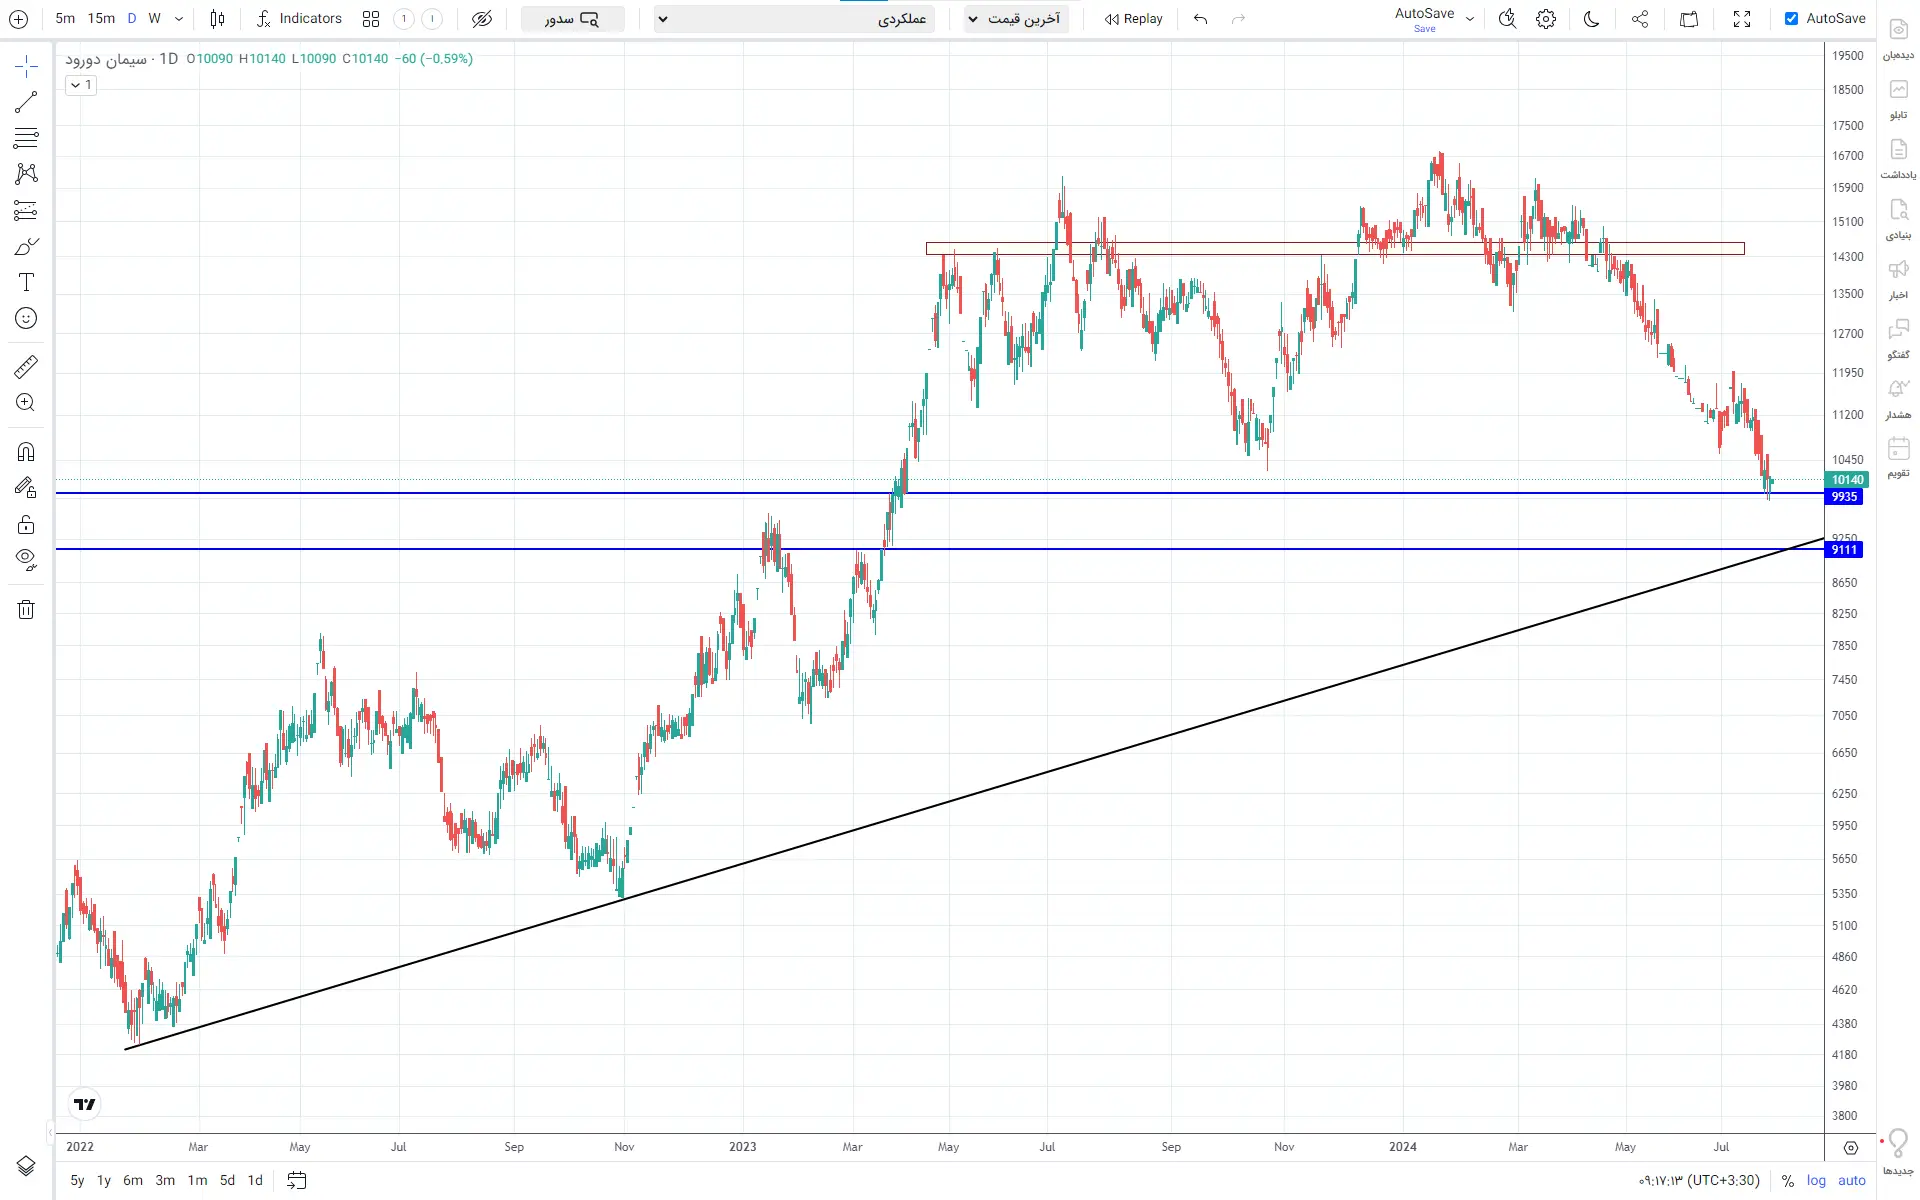The height and width of the screenshot is (1200, 1920).
Task: Open quick search icon
Action: point(1507,19)
